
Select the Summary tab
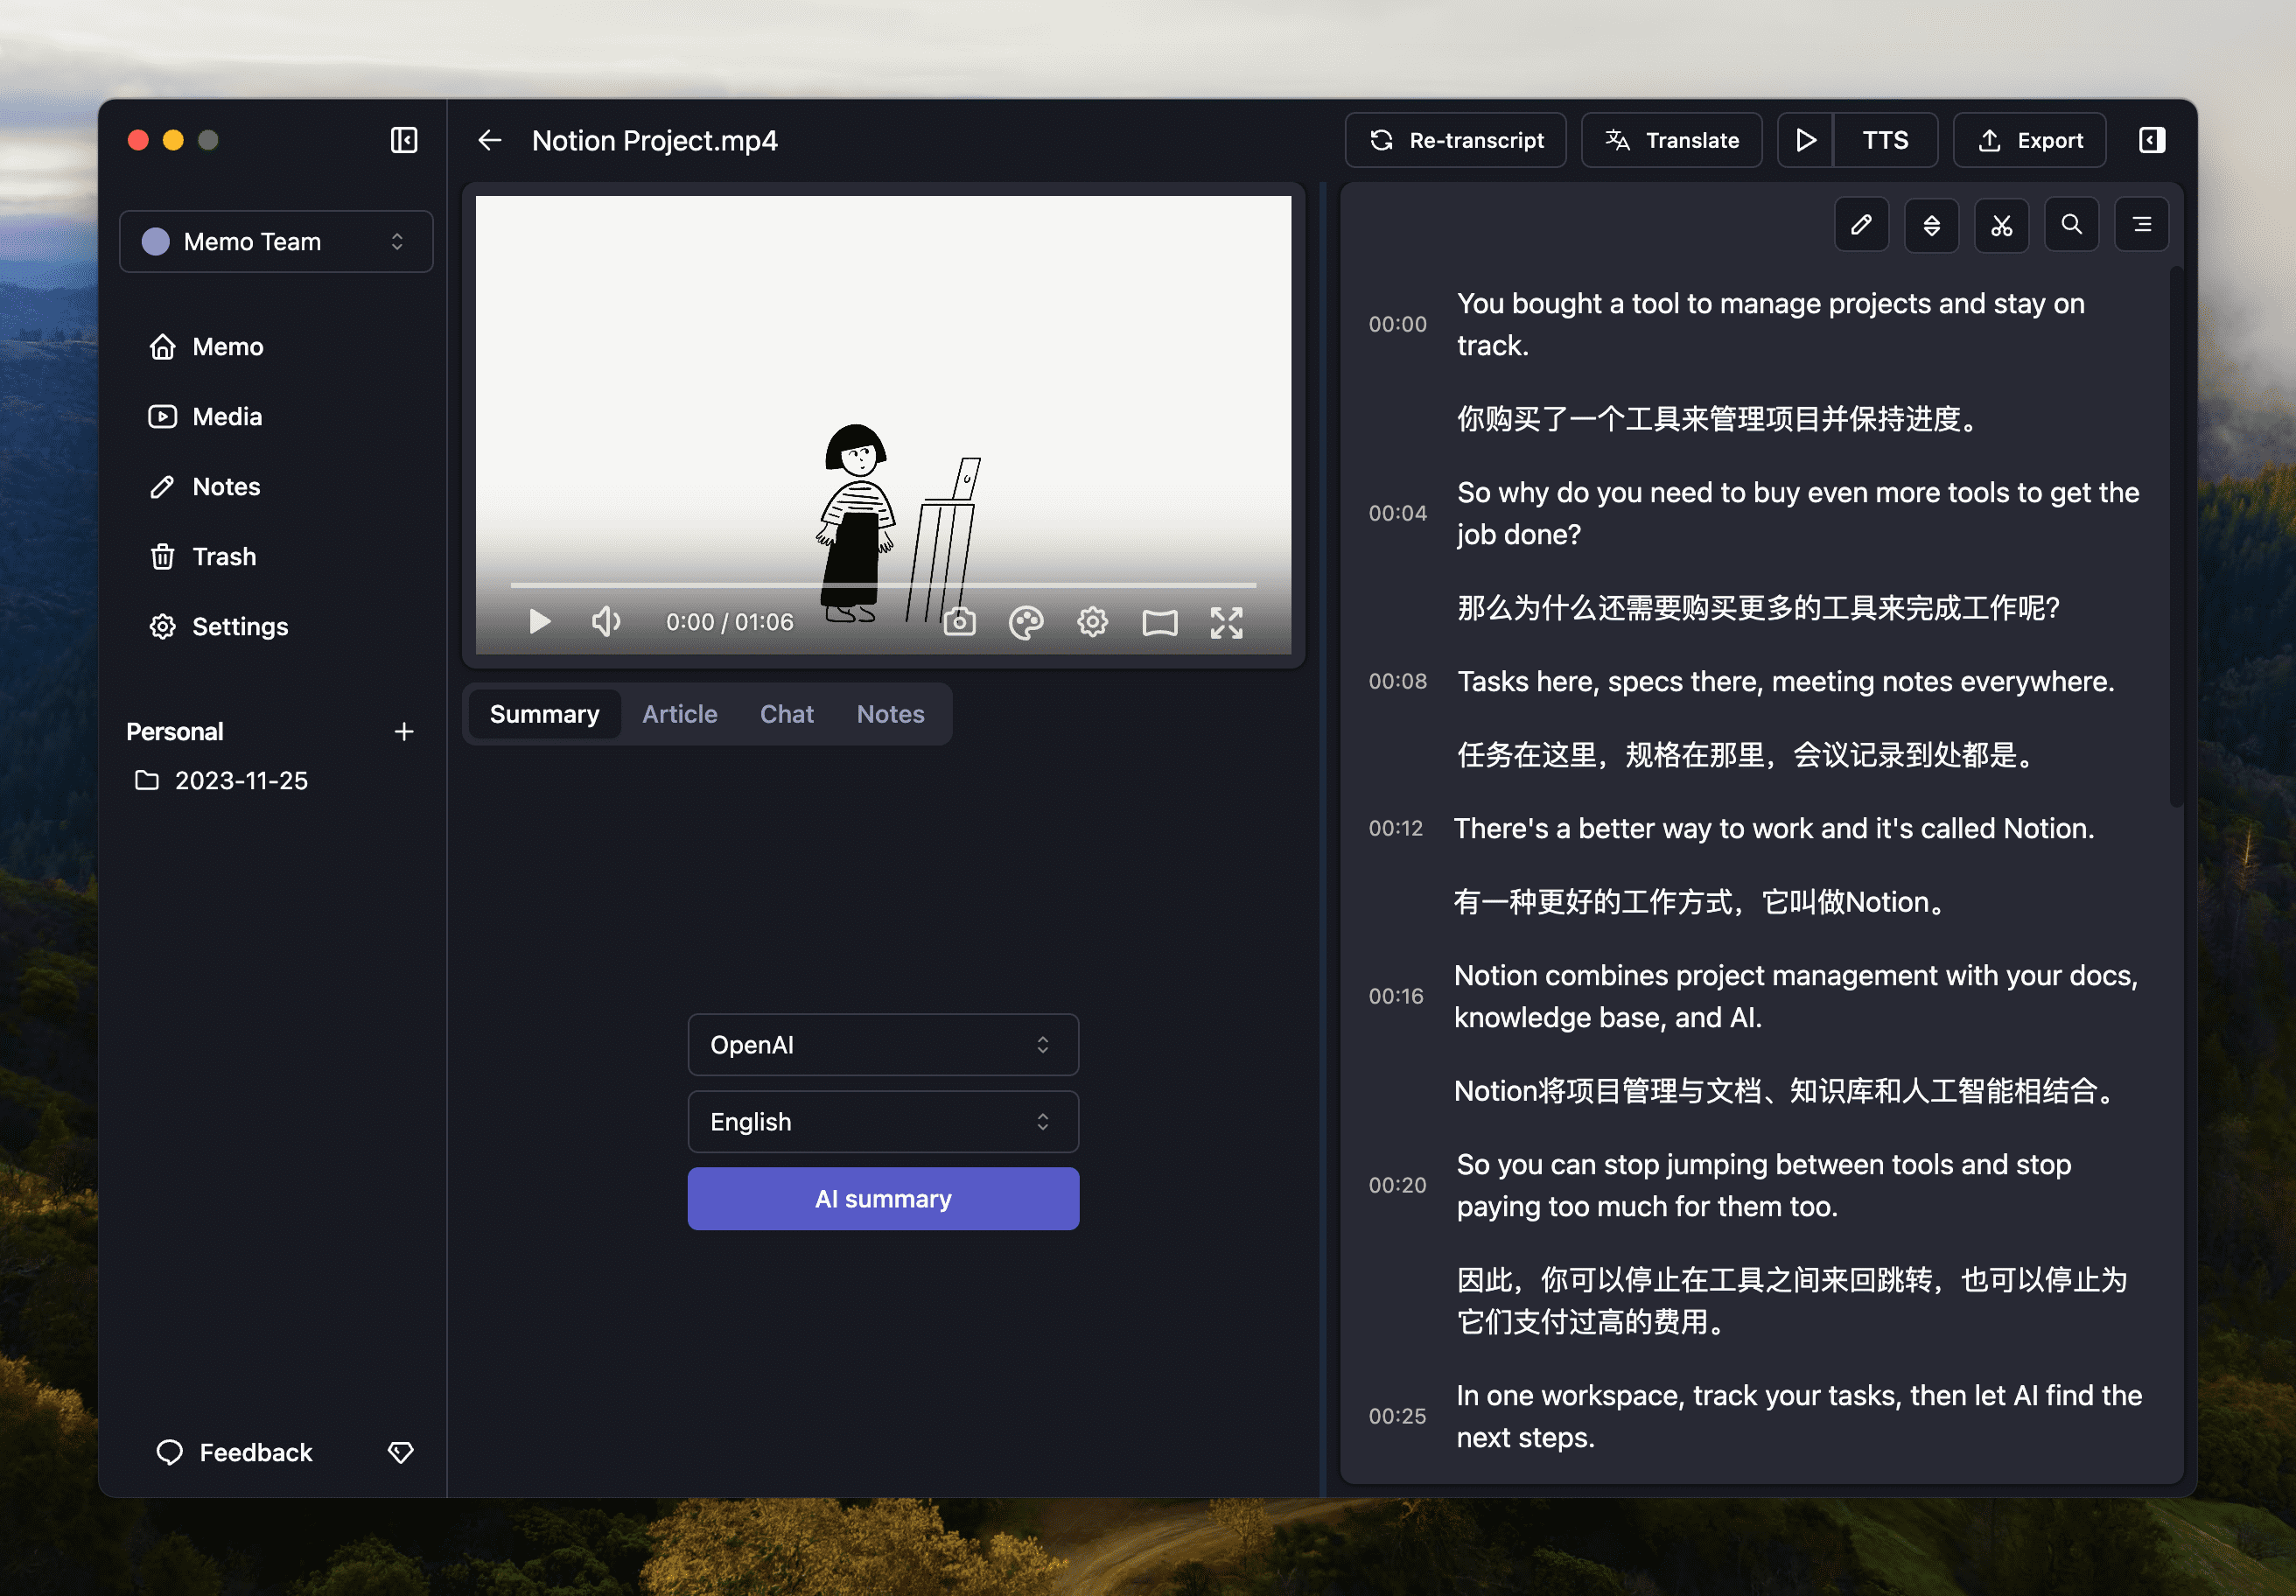(x=544, y=711)
